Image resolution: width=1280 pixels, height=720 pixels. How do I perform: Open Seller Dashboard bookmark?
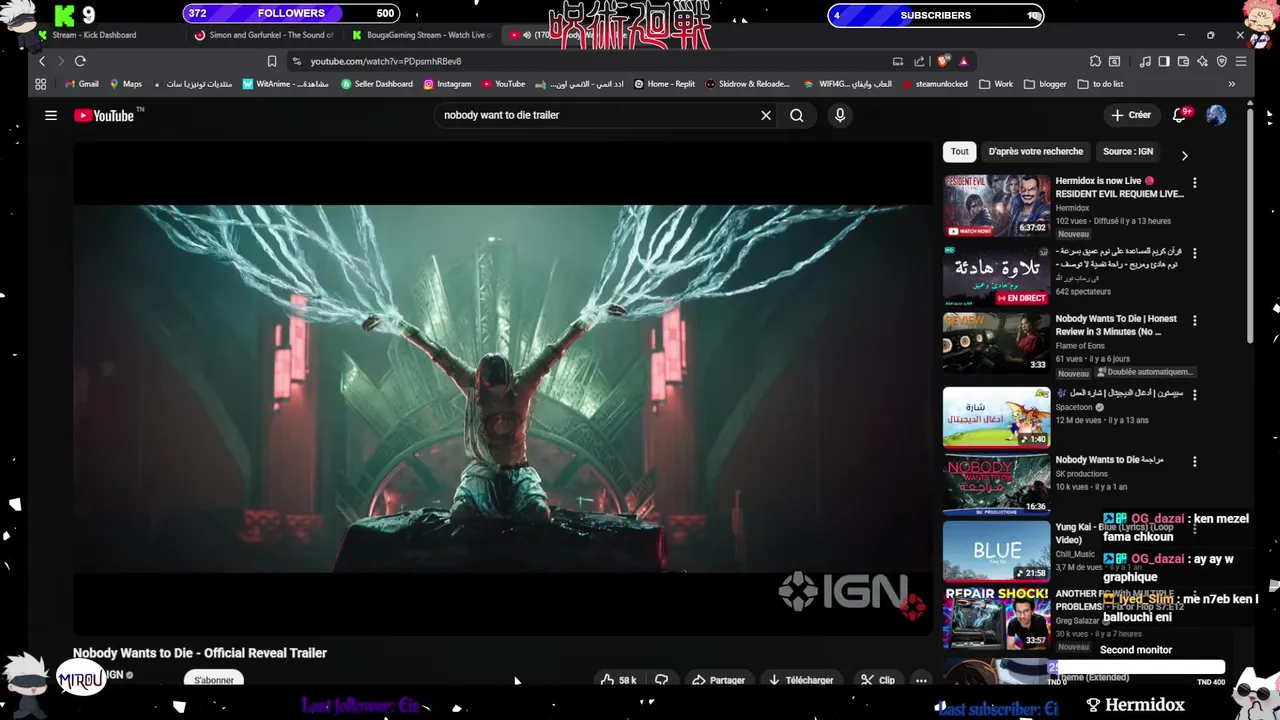[x=377, y=84]
